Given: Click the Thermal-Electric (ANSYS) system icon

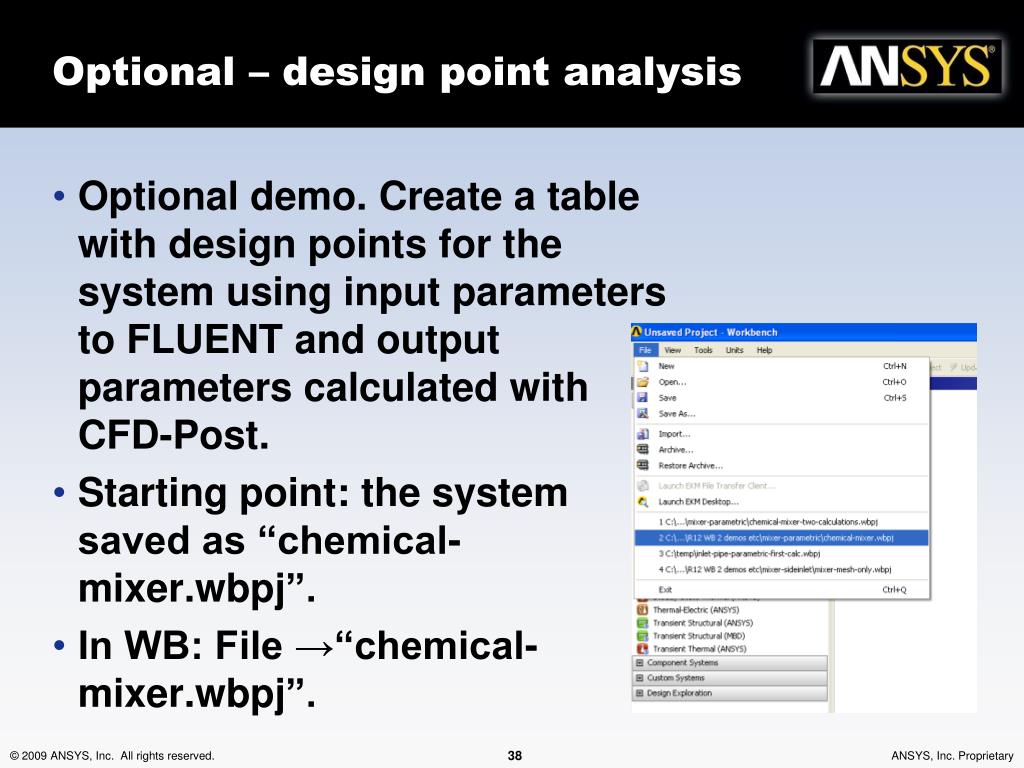Looking at the screenshot, I should (642, 610).
